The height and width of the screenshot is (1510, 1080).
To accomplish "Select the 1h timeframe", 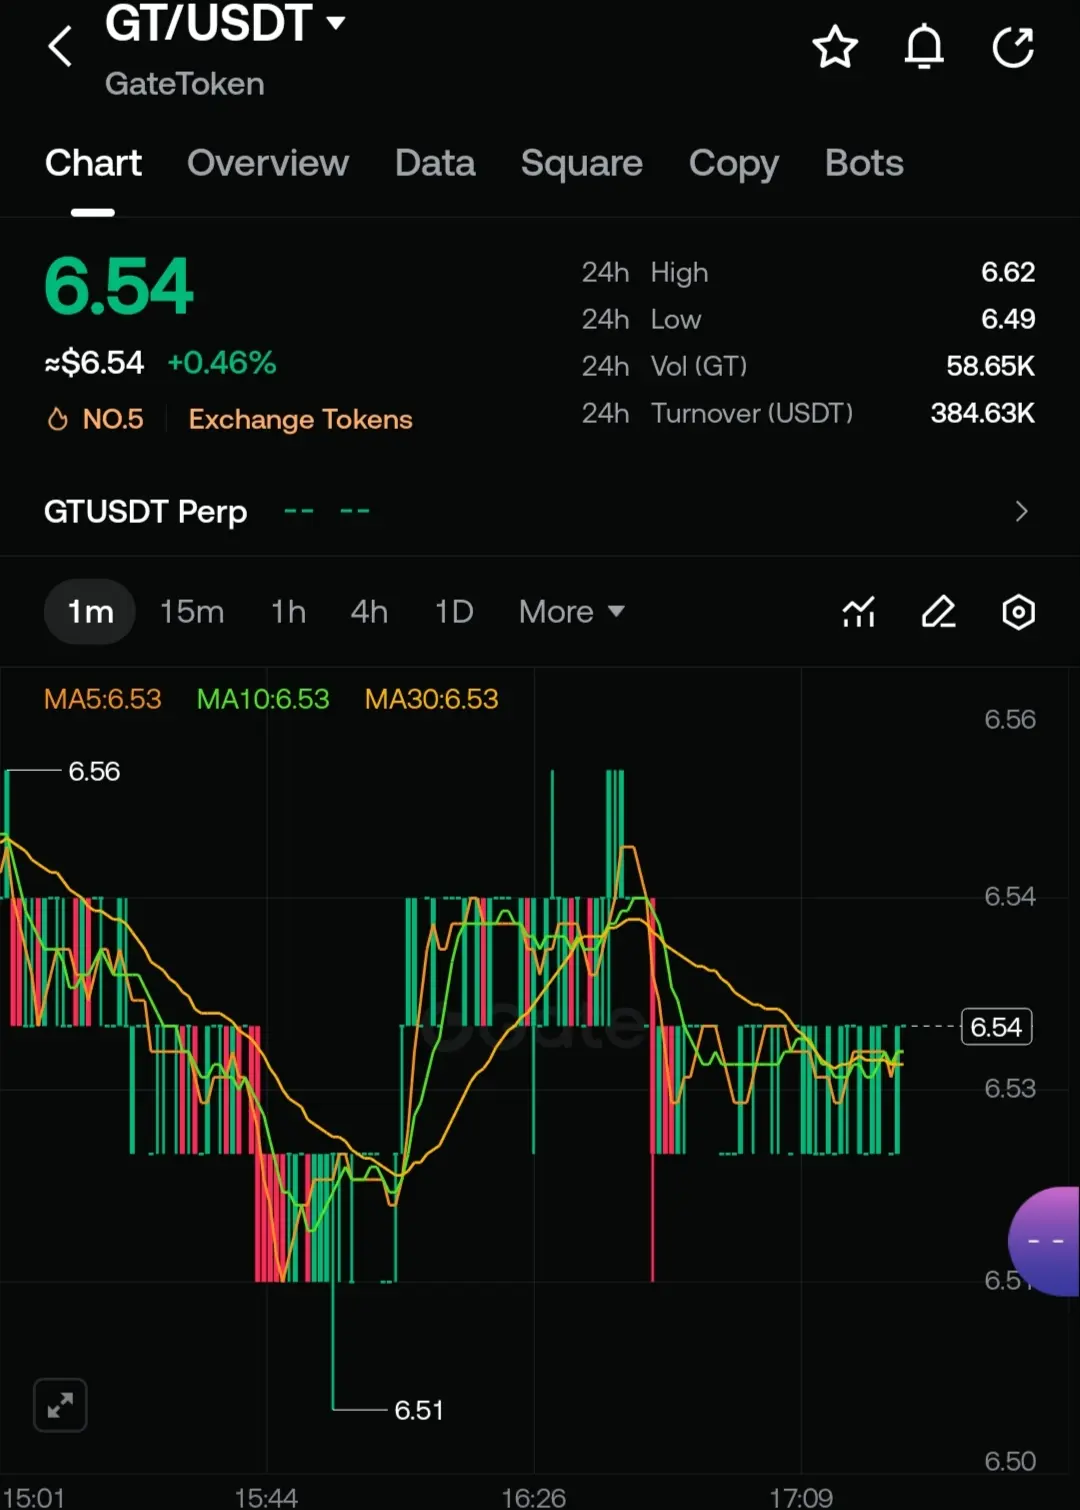I will click(288, 612).
